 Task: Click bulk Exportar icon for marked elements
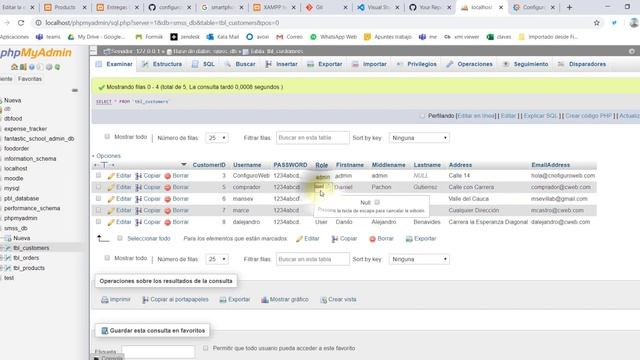pyautogui.click(x=409, y=239)
